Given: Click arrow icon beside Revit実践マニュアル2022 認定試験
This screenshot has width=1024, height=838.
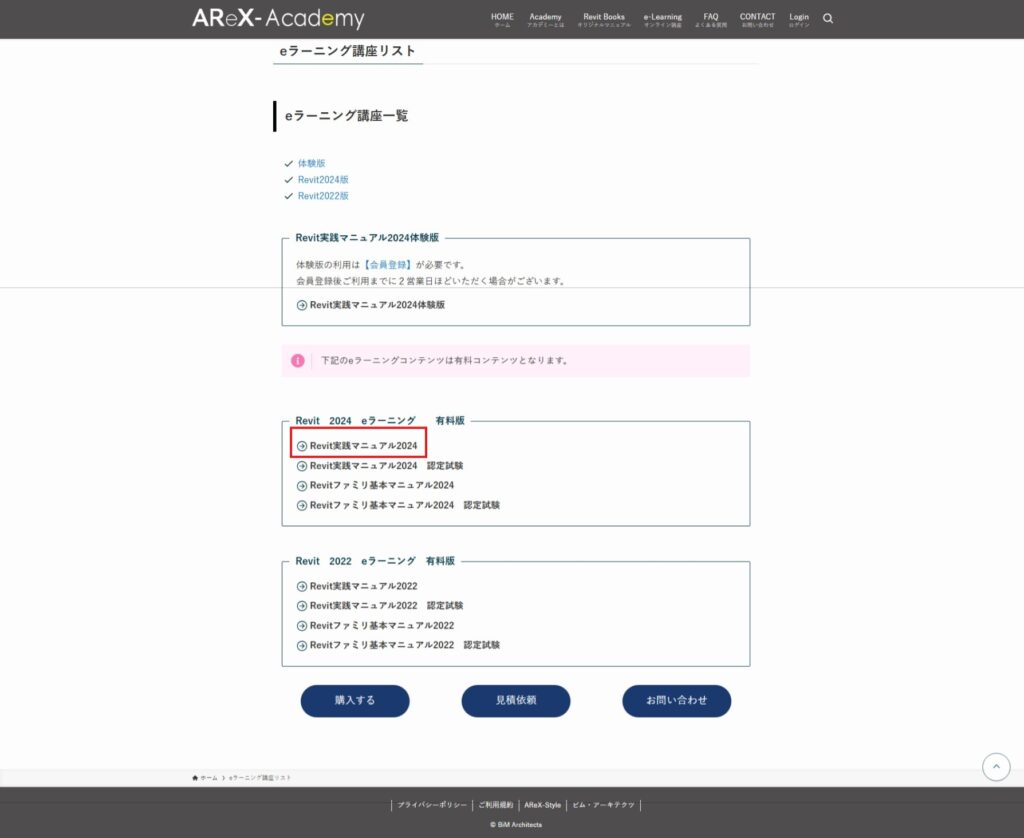Looking at the screenshot, I should 302,606.
